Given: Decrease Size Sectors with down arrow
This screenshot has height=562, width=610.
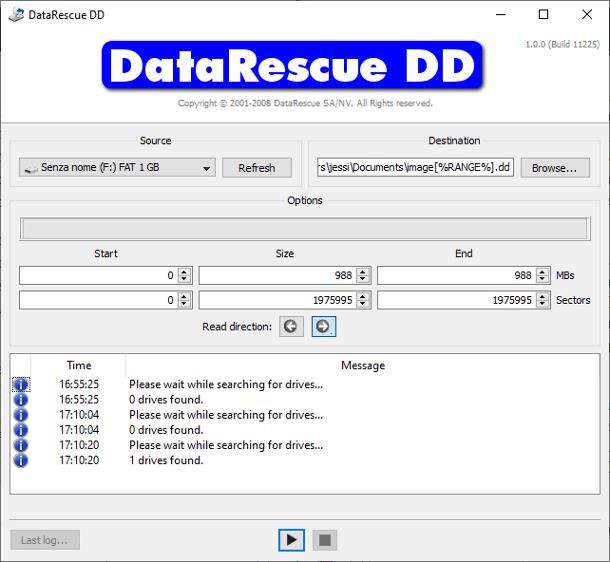Looking at the screenshot, I should point(363,304).
